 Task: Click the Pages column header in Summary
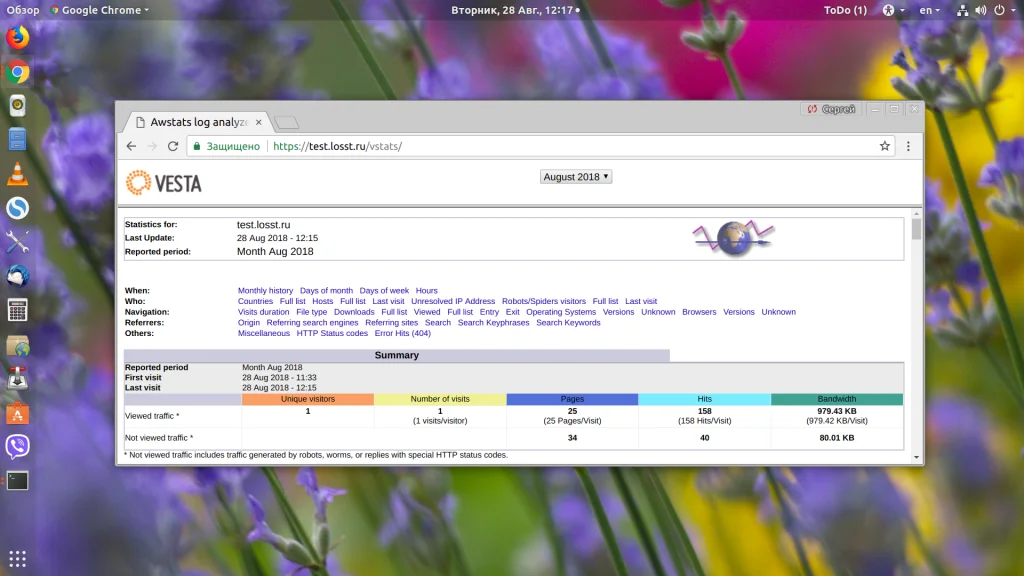[x=572, y=399]
